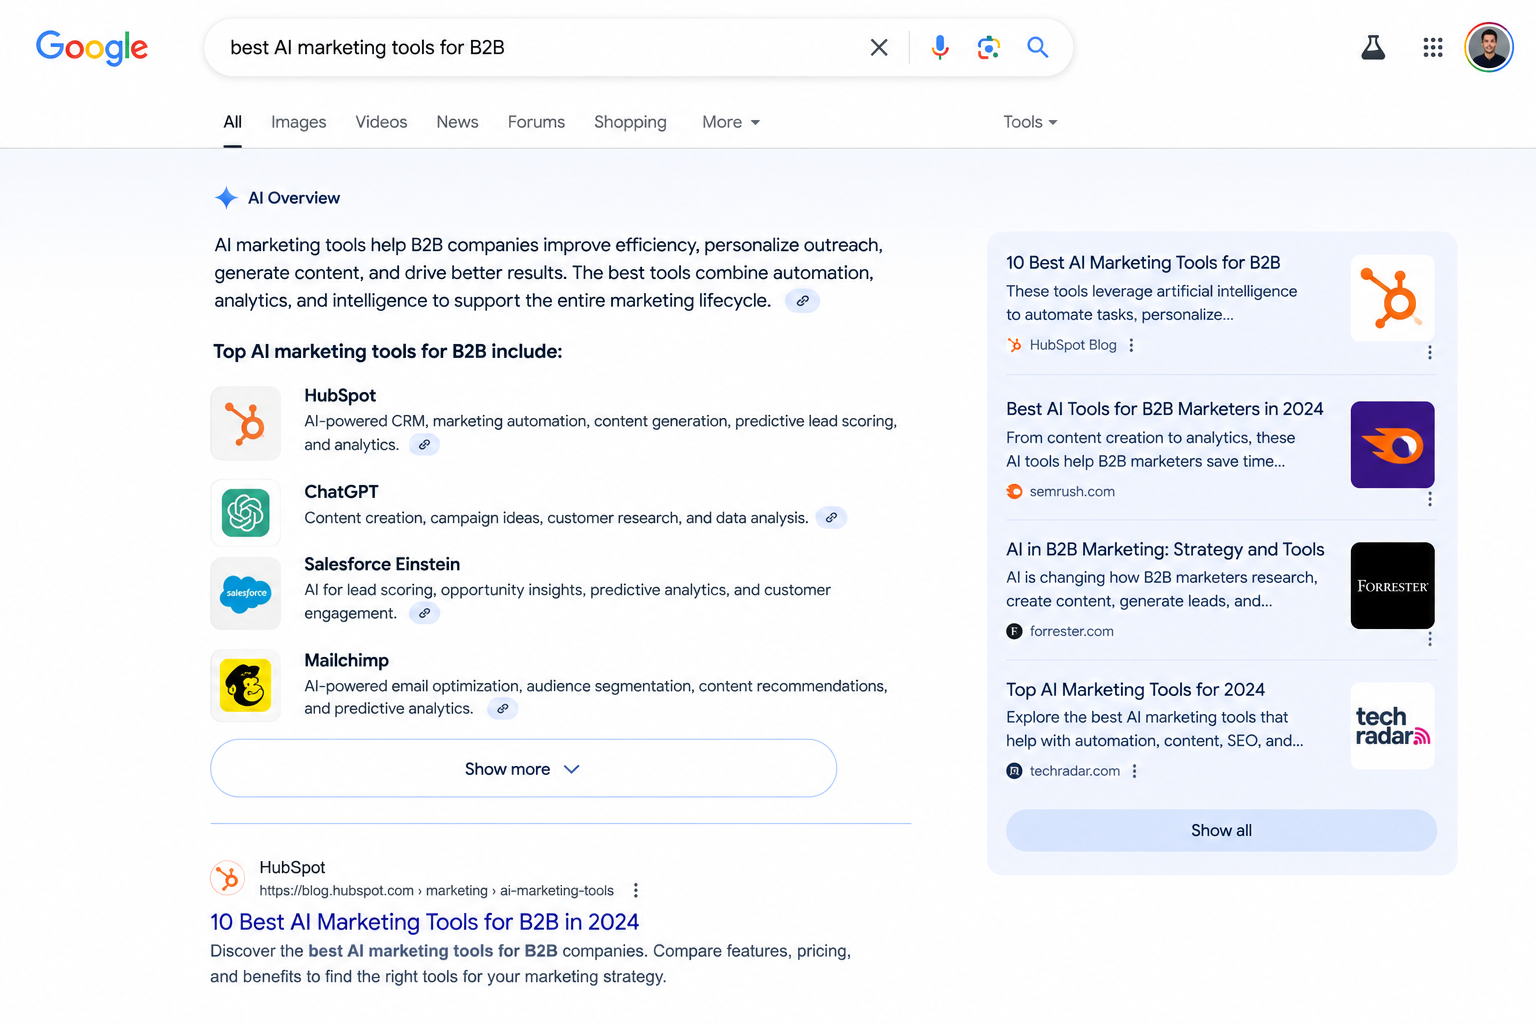Open the Google account profile avatar
Screen dimensions: 1536x1024
1489,47
